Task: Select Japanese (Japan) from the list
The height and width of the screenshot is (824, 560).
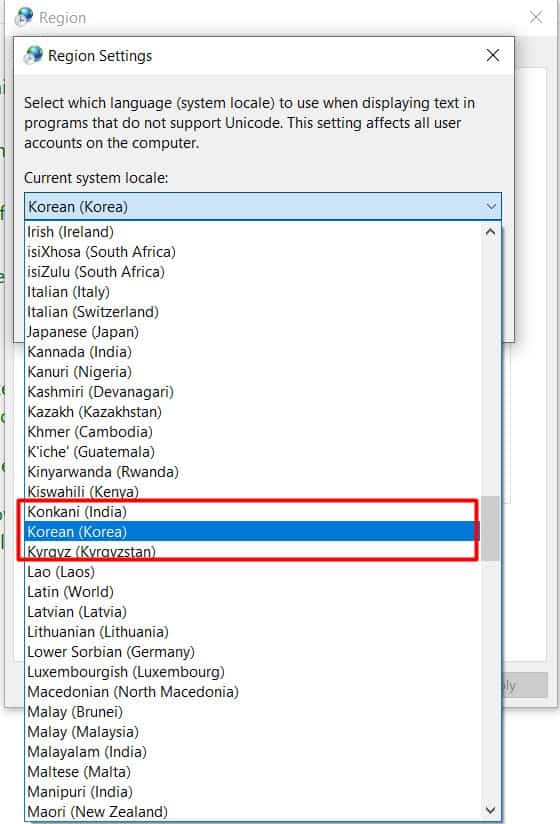Action: click(x=253, y=332)
